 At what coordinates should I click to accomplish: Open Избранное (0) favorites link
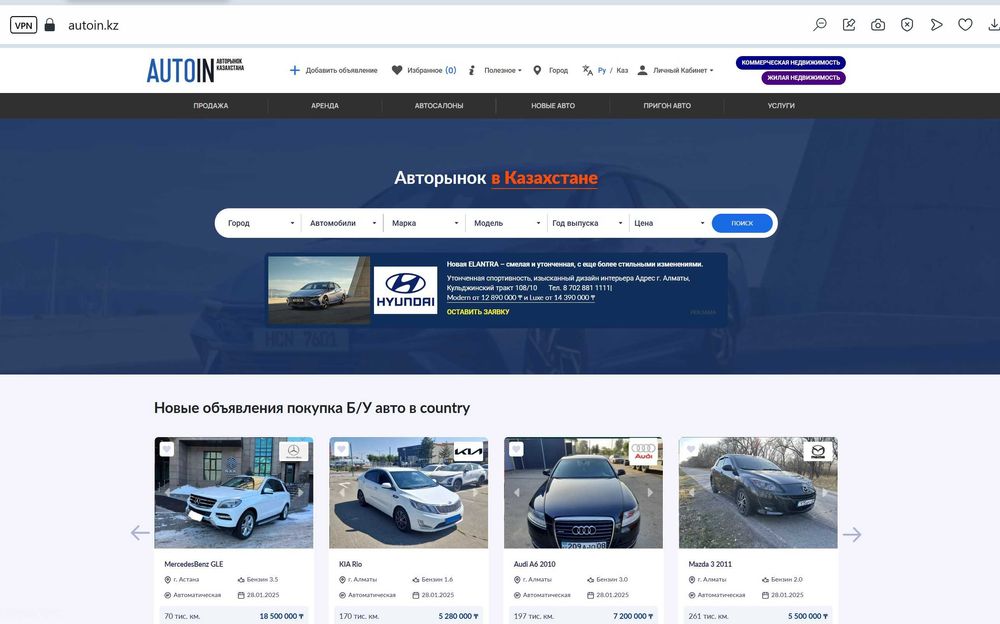point(432,70)
